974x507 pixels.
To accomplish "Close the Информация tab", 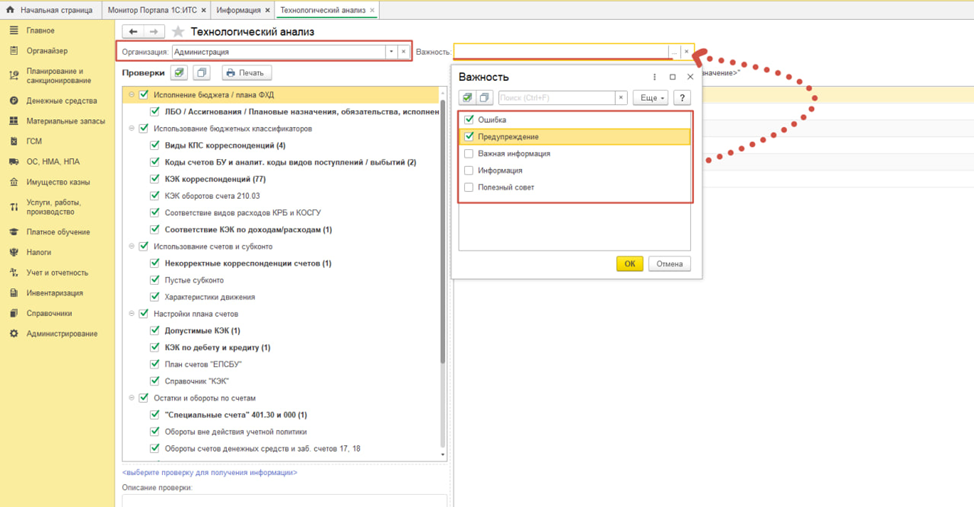I will pos(268,10).
